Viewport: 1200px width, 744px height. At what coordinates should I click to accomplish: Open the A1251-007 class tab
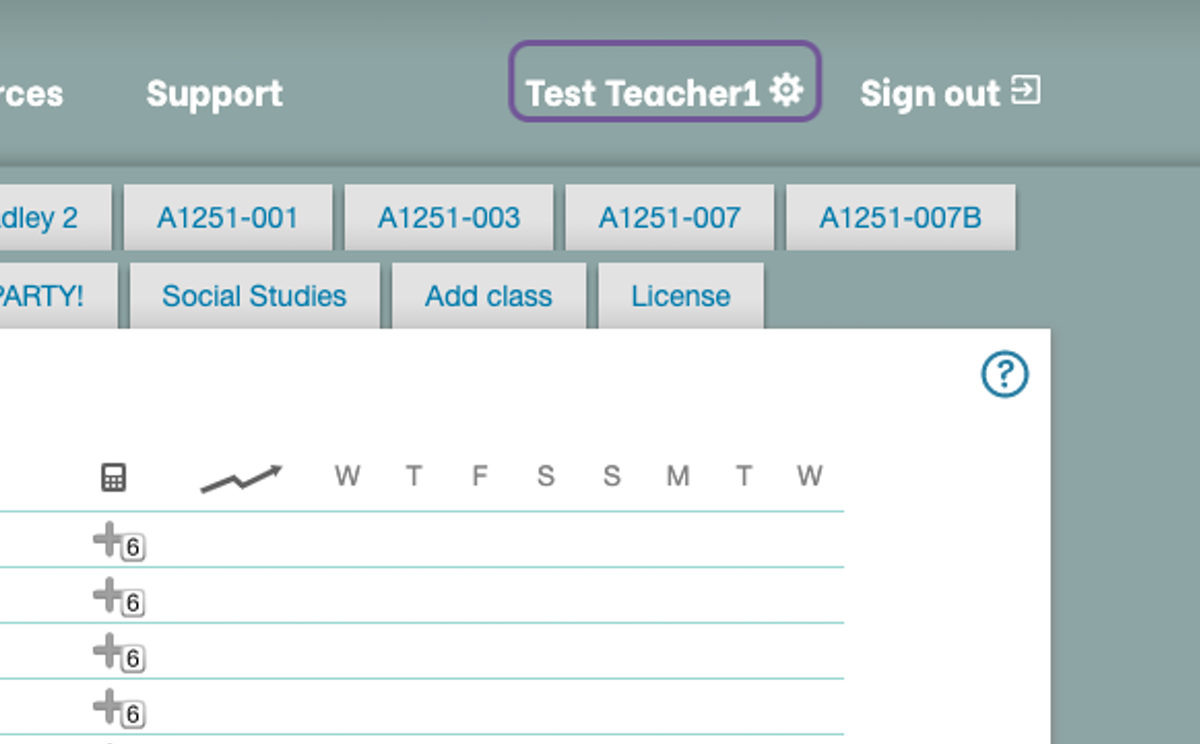pos(669,218)
